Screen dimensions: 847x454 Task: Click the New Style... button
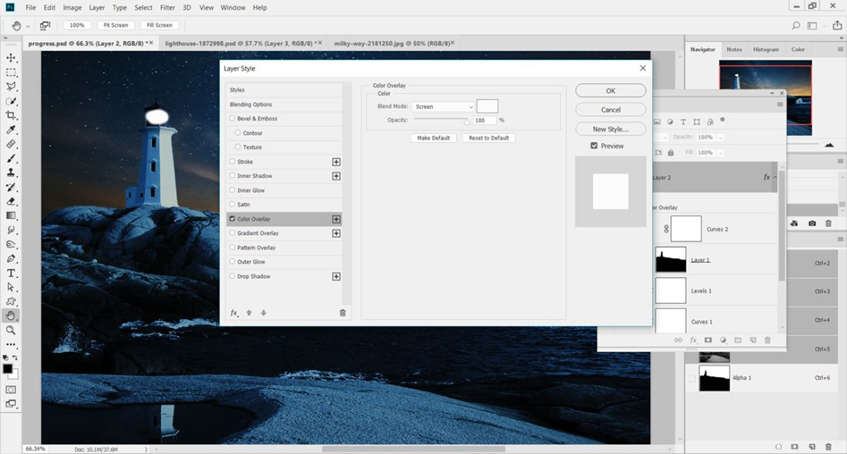610,129
